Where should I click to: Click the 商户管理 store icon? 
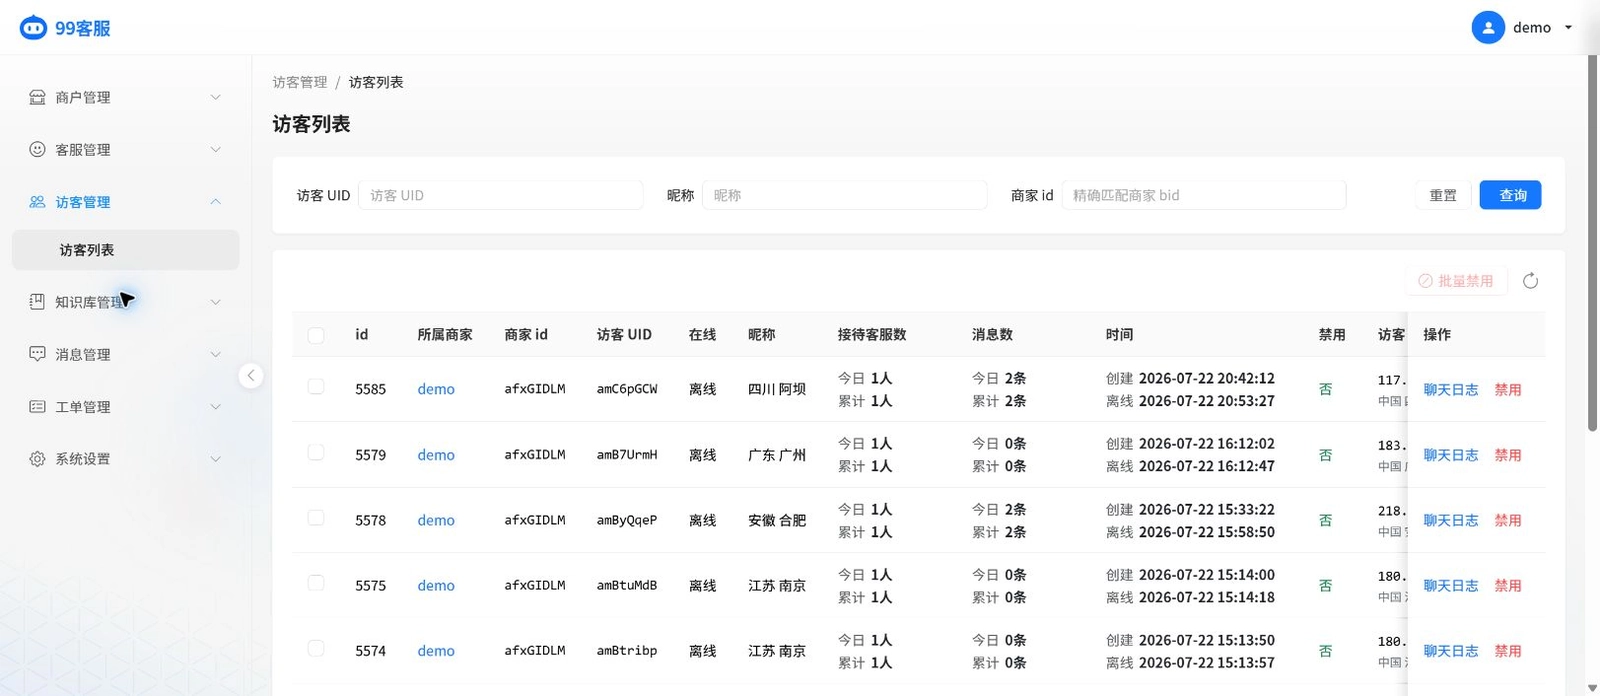[x=37, y=97]
